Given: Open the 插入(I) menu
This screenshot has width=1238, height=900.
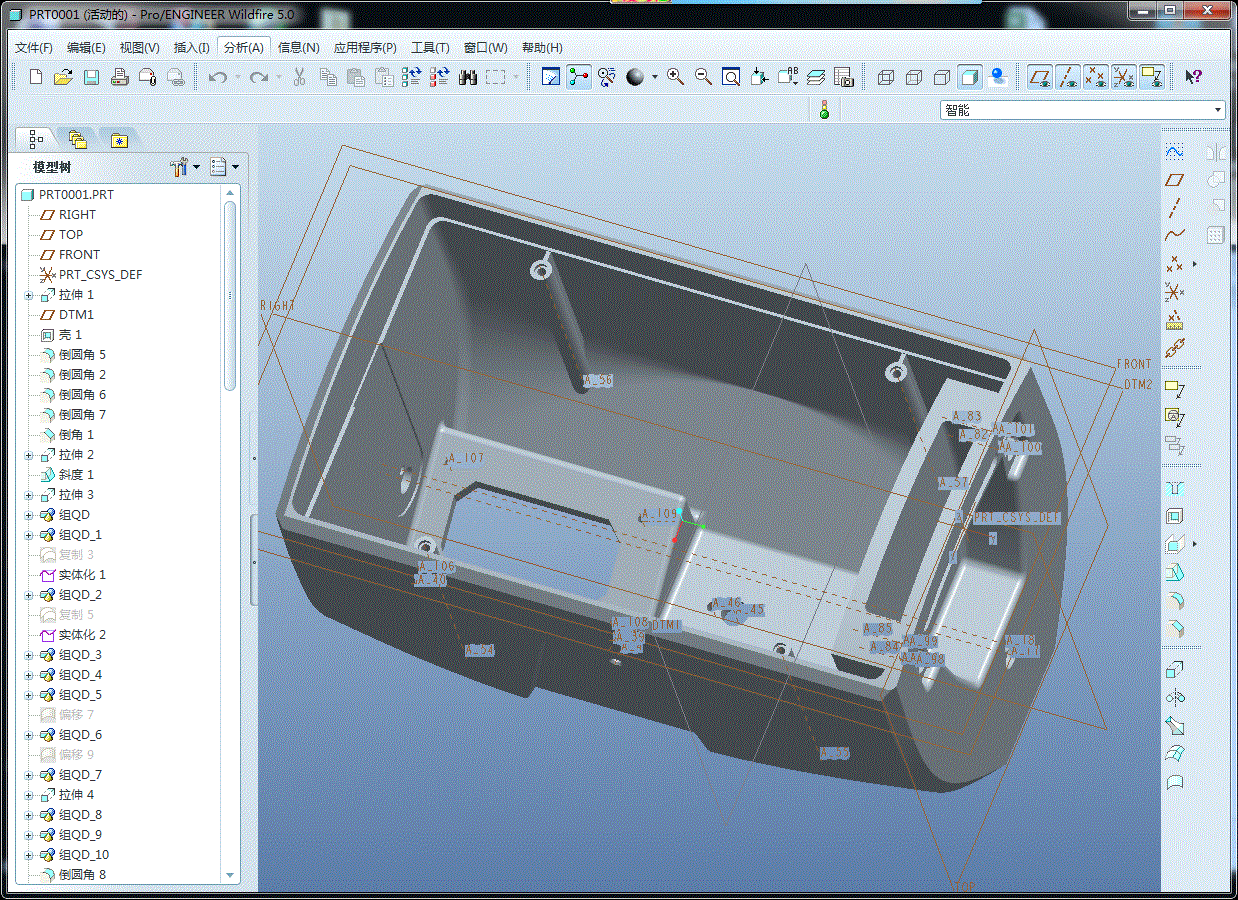Looking at the screenshot, I should 192,47.
